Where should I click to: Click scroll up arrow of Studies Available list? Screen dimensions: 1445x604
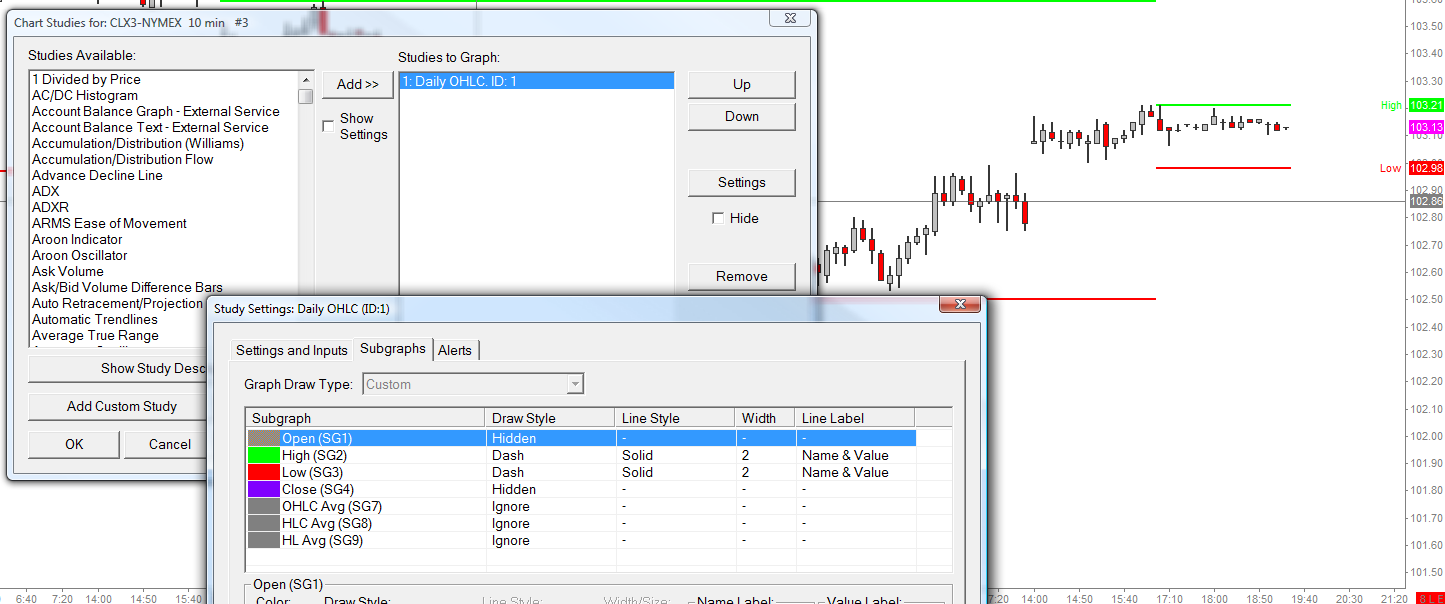(x=306, y=79)
